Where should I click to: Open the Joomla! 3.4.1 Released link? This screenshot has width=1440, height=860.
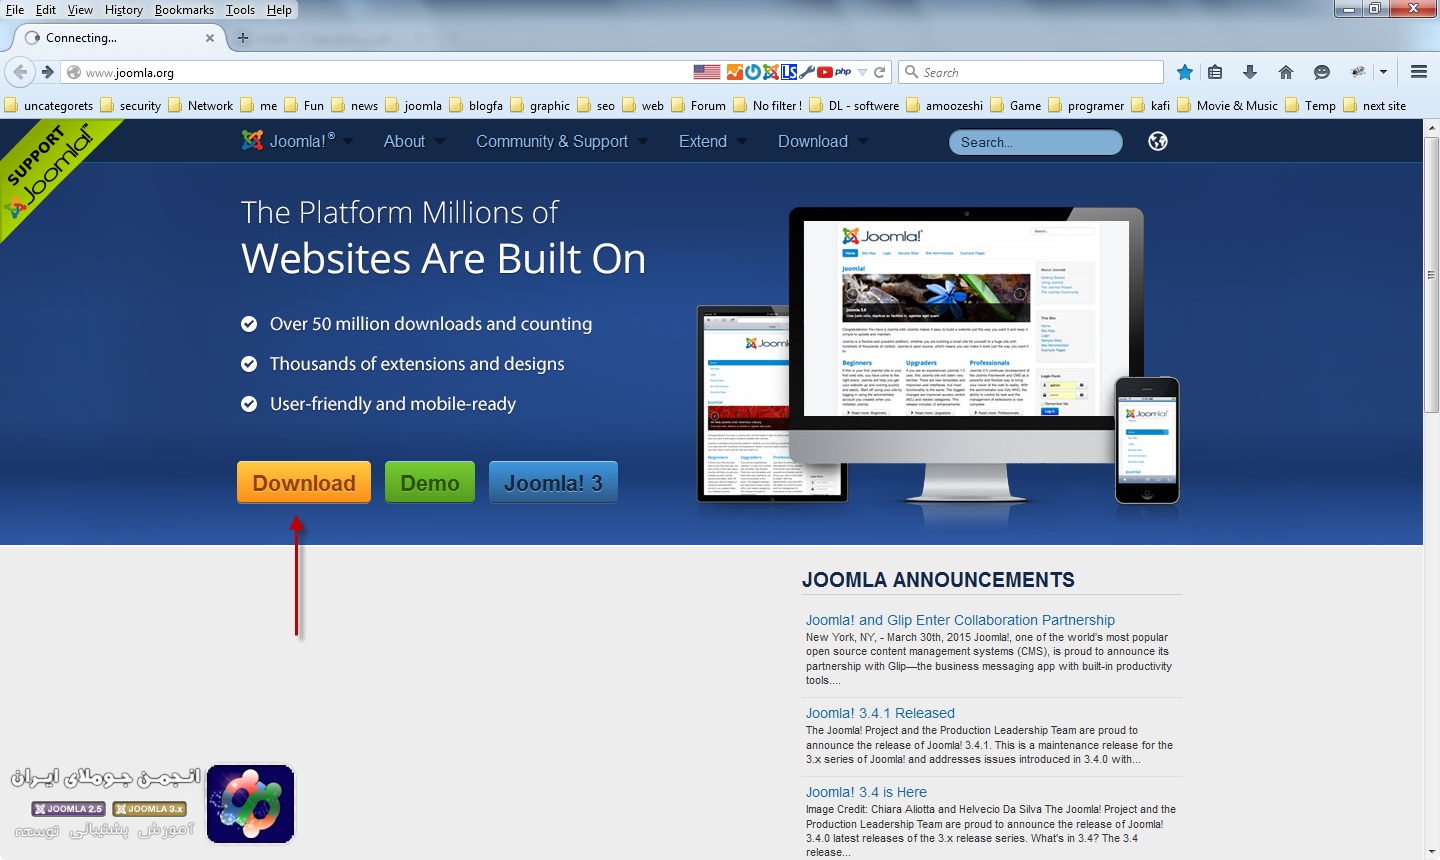880,713
